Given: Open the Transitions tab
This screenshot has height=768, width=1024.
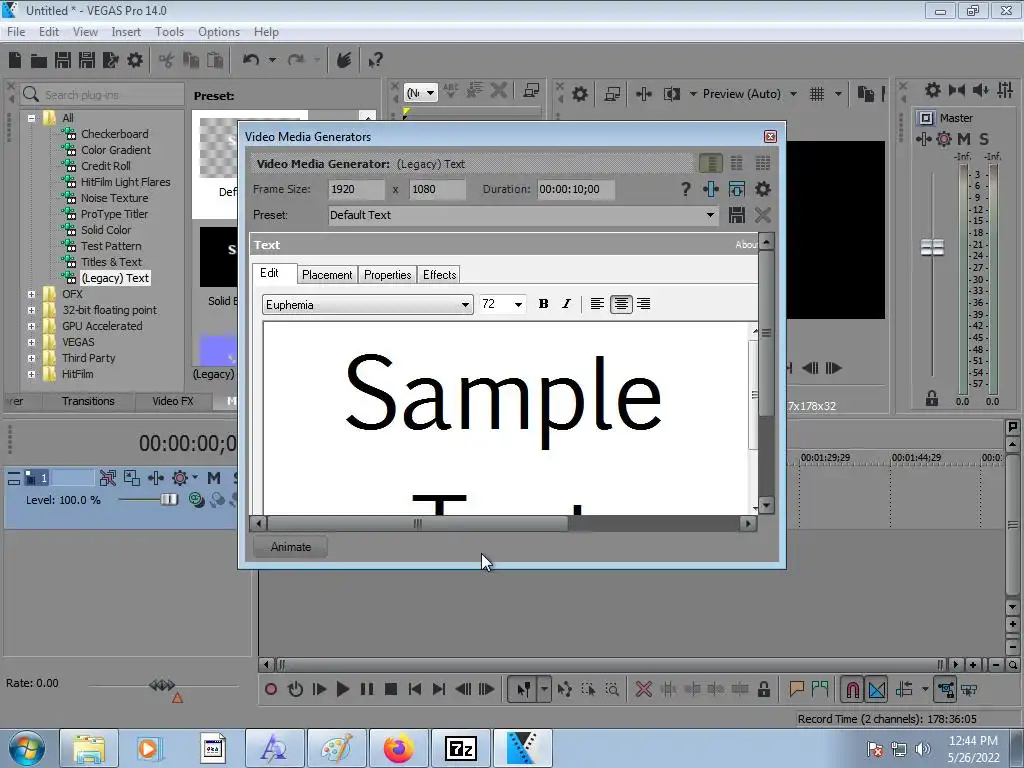Looking at the screenshot, I should [x=88, y=401].
